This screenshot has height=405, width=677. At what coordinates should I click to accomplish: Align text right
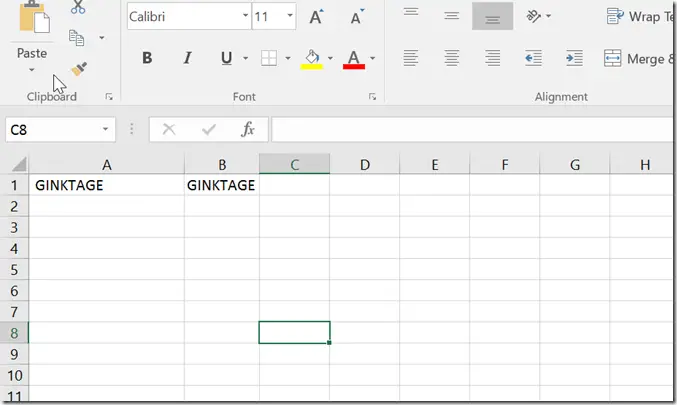pos(493,58)
